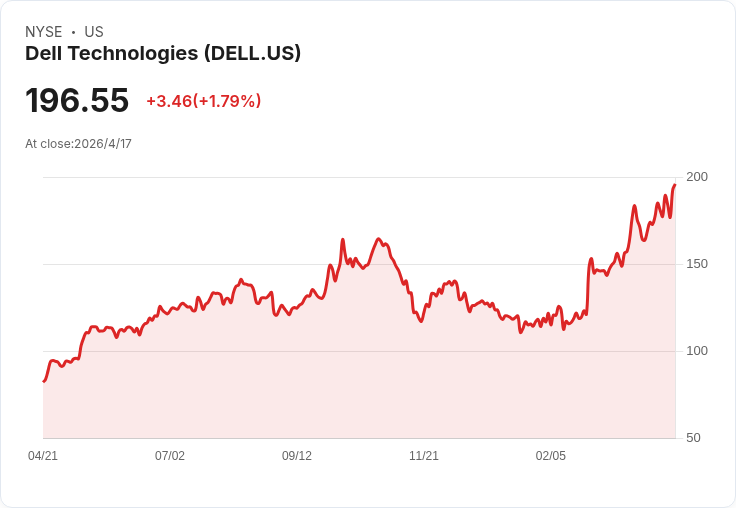Click the 150 horizontal gridline
Image resolution: width=736 pixels, height=508 pixels.
359,264
